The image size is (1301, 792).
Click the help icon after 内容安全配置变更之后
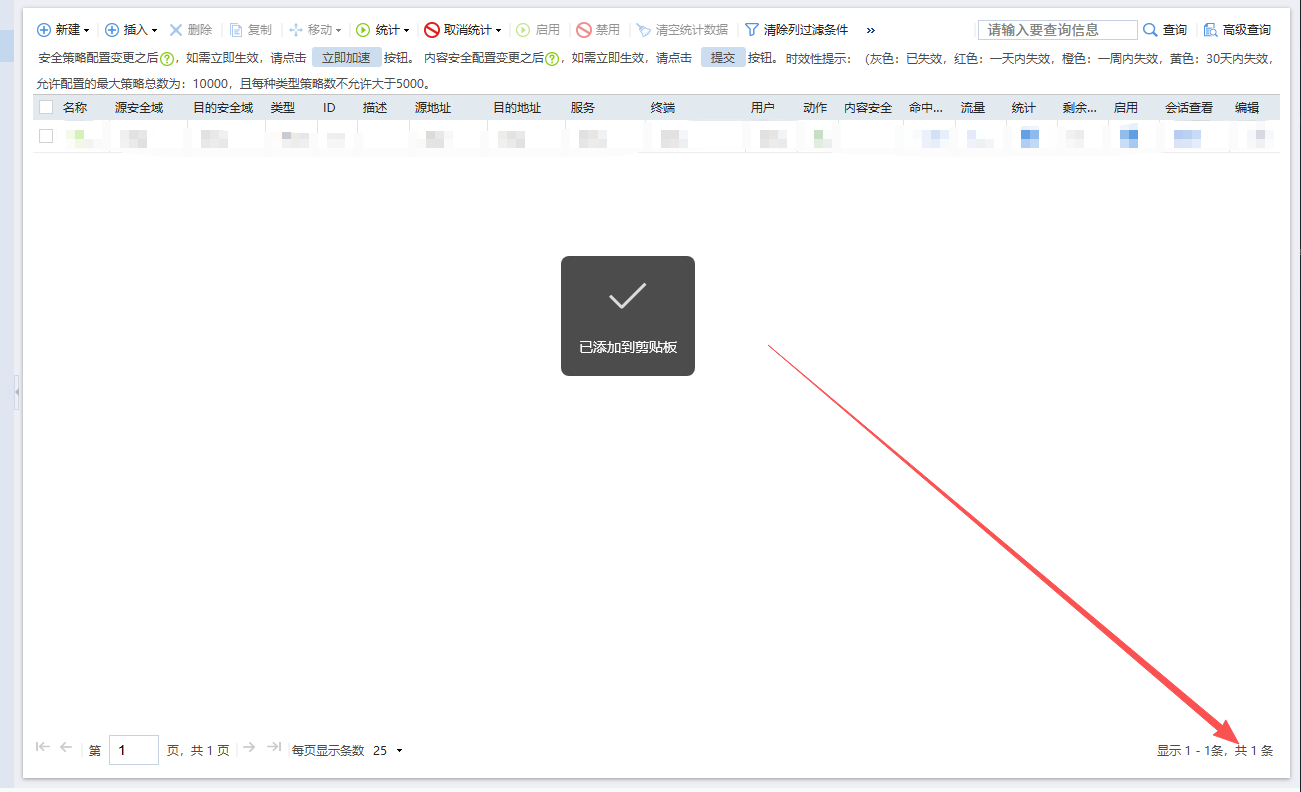pyautogui.click(x=552, y=58)
